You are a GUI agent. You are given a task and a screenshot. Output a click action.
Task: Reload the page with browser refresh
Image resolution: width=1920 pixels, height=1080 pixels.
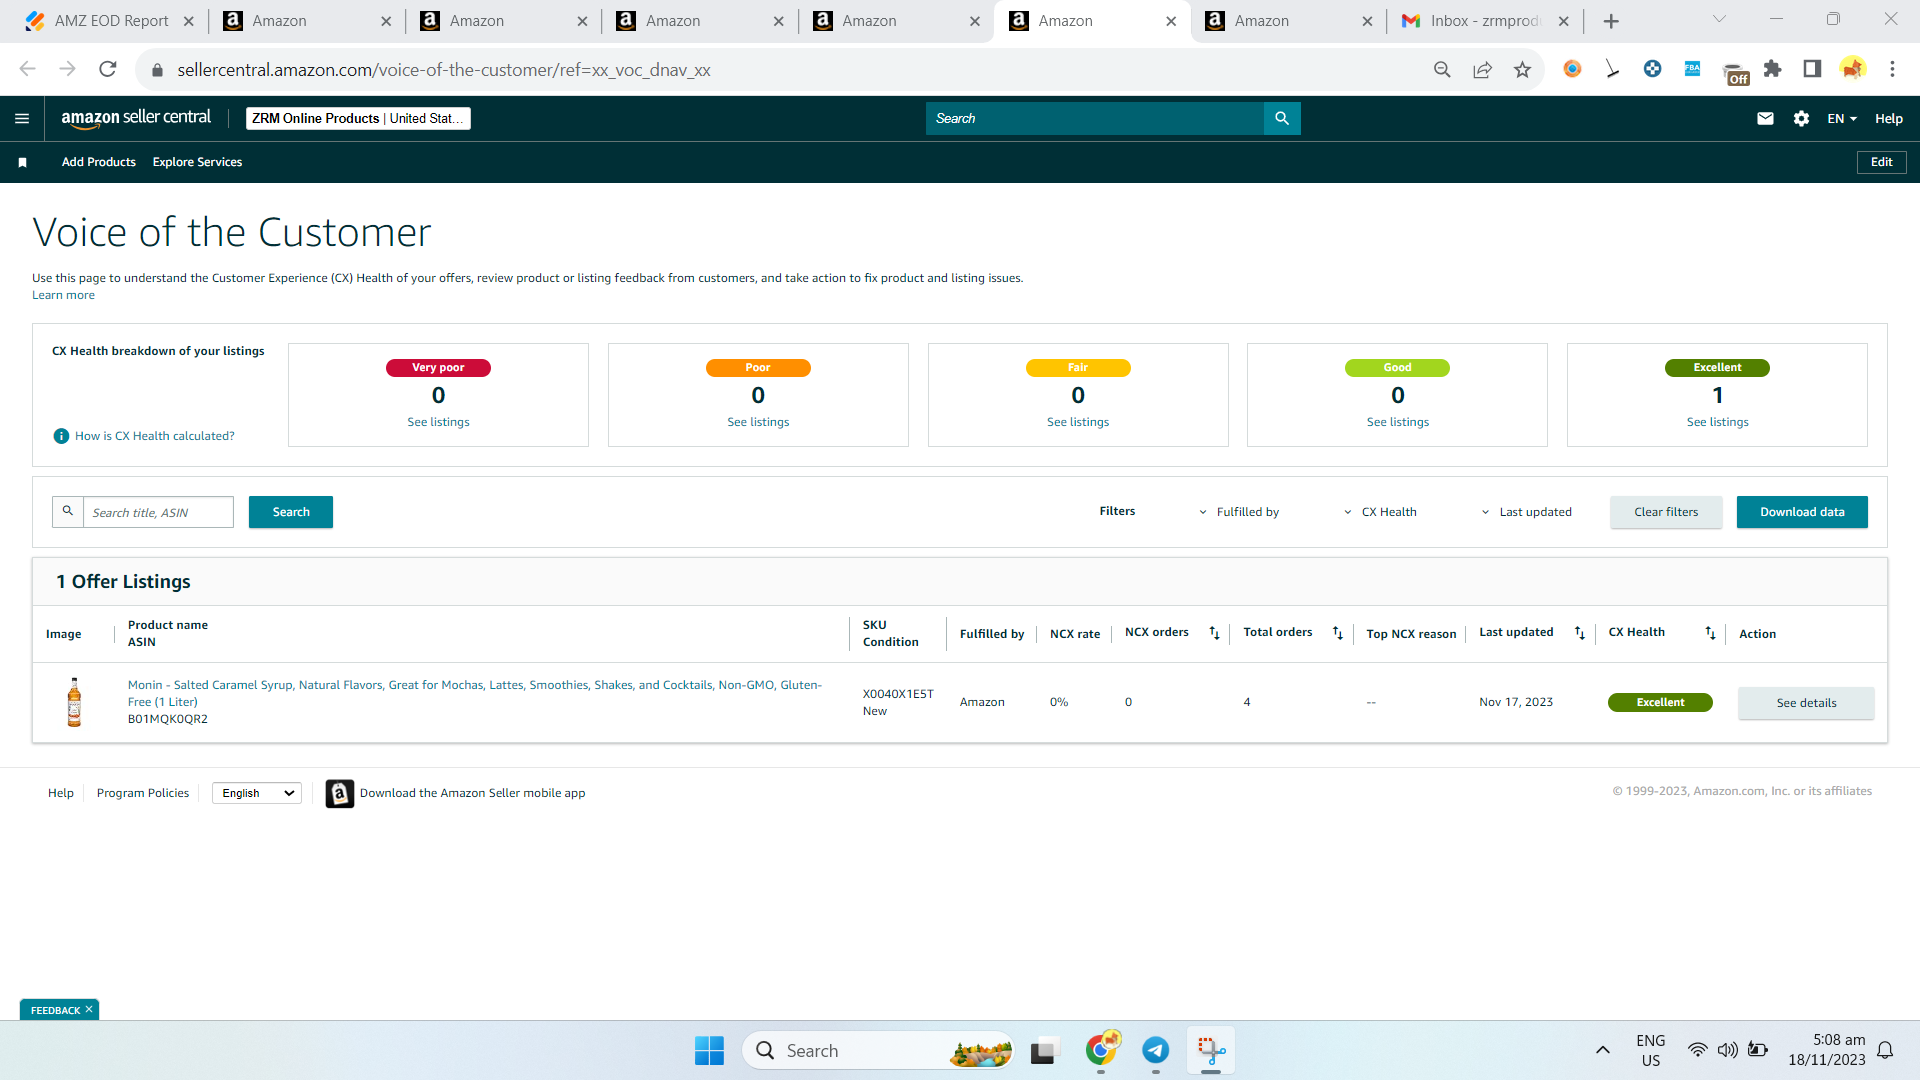pyautogui.click(x=108, y=69)
